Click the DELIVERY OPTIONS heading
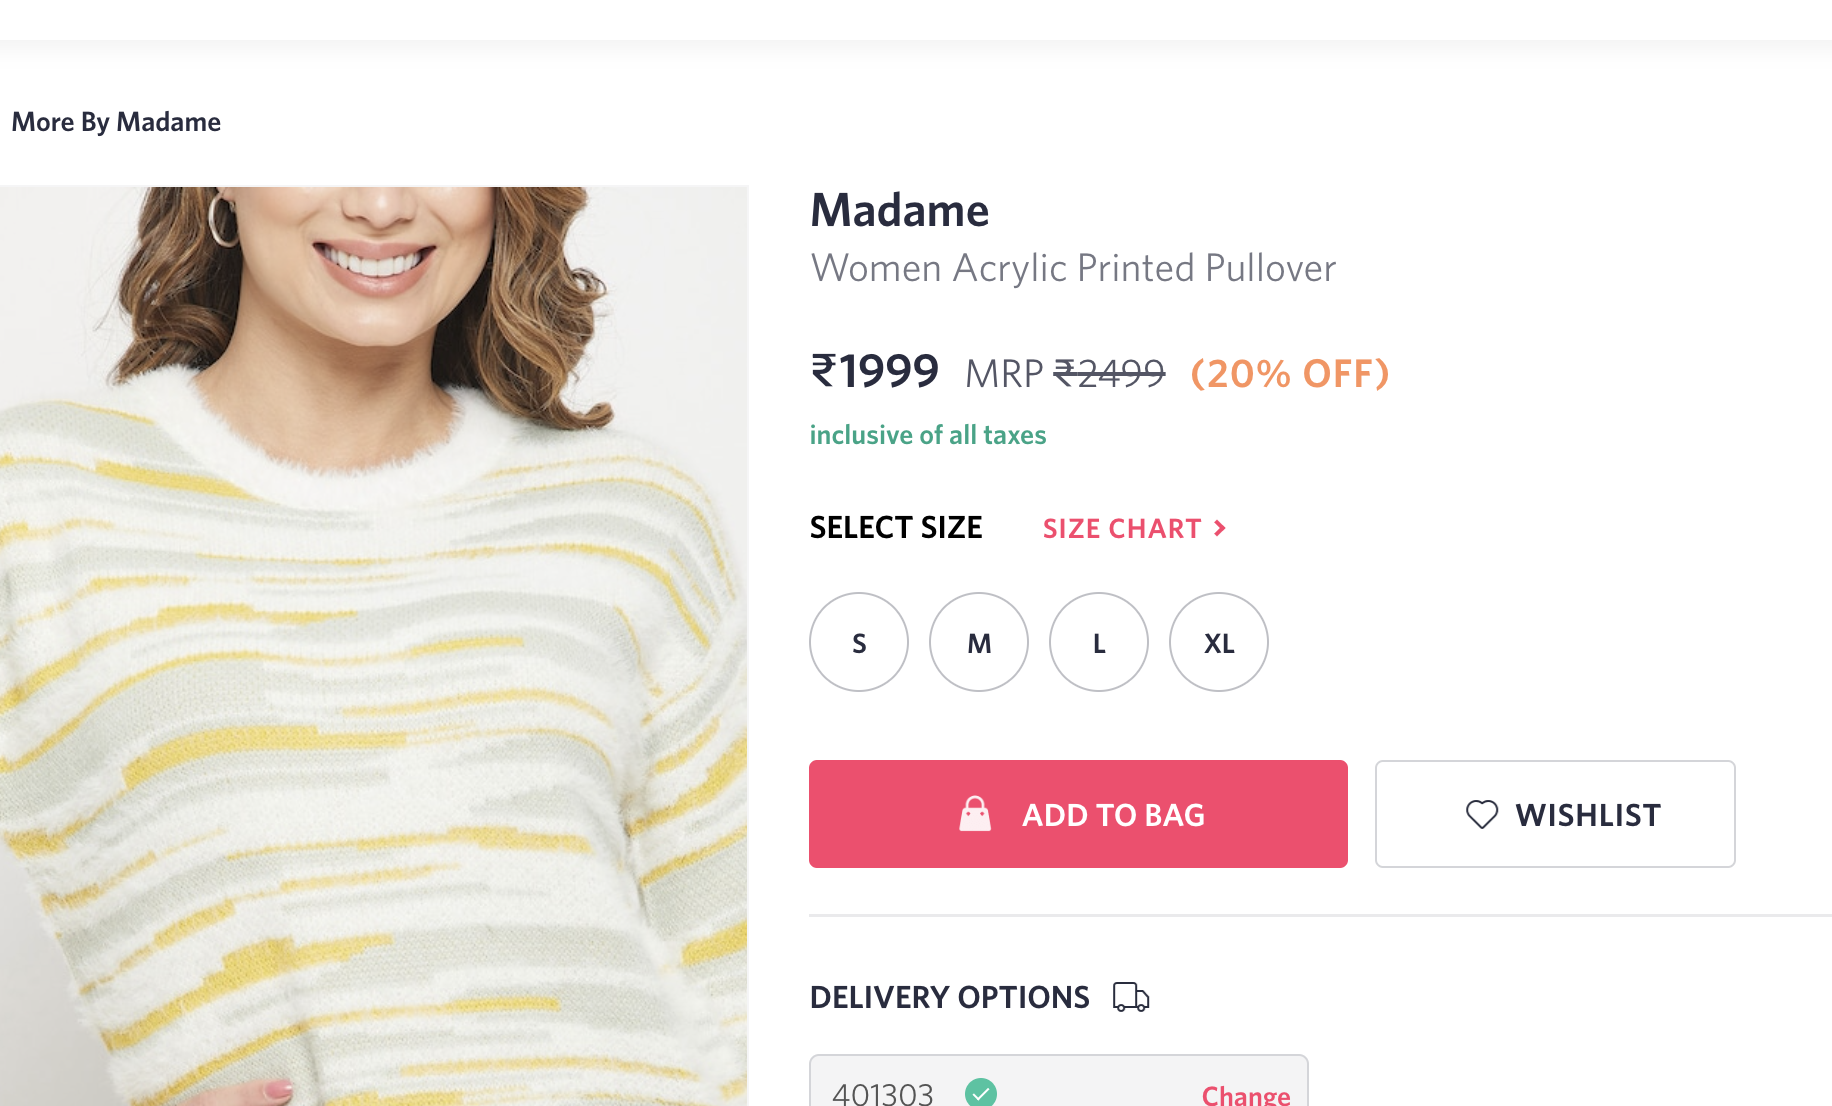1832x1106 pixels. [949, 997]
